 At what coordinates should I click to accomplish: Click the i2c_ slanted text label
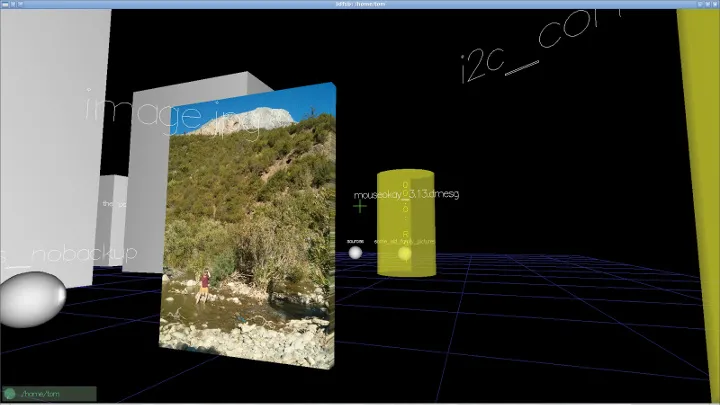pyautogui.click(x=540, y=44)
